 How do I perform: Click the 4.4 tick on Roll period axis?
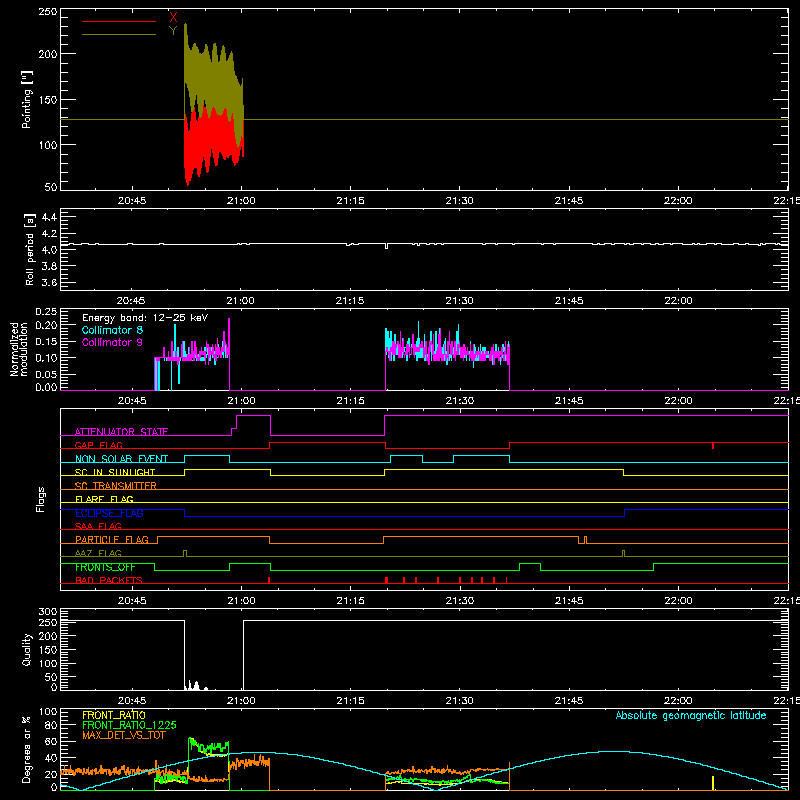(x=49, y=217)
